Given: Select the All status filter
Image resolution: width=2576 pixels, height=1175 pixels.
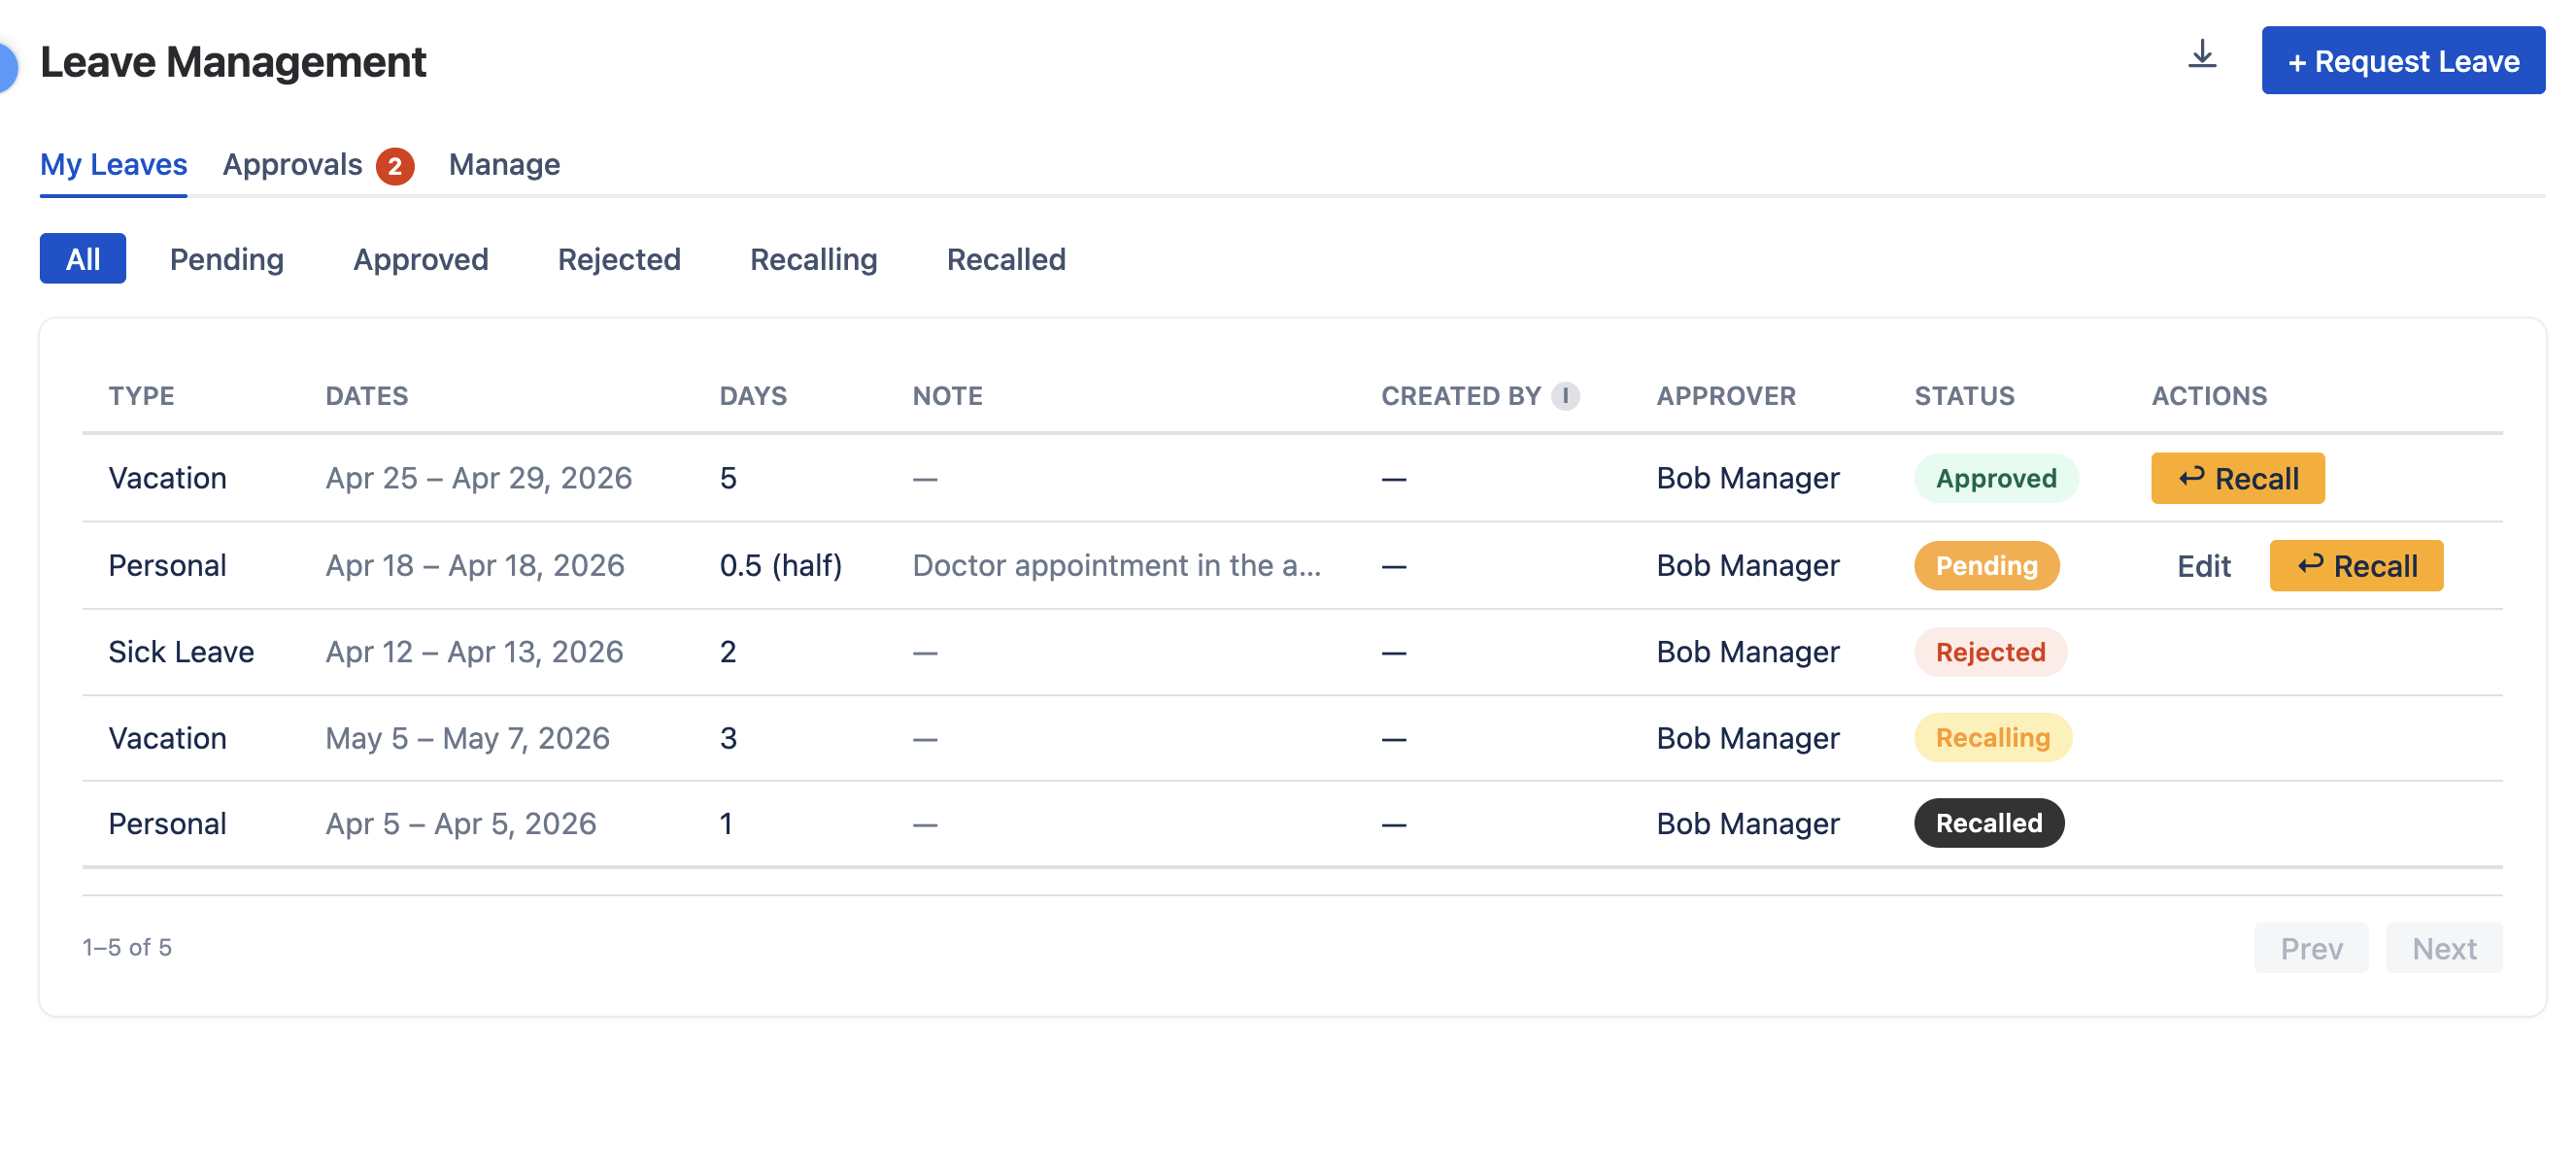Looking at the screenshot, I should pyautogui.click(x=82, y=258).
